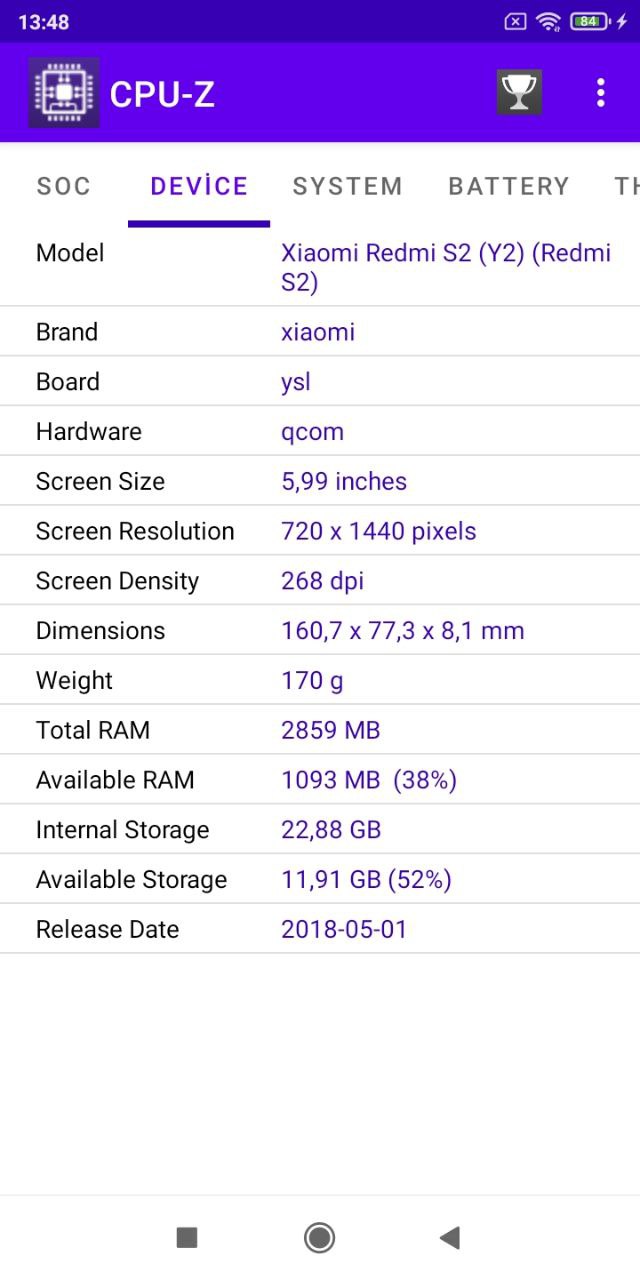This screenshot has width=640, height=1280.
Task: Tap the 13:48 clock in status bar
Action: coord(44,21)
